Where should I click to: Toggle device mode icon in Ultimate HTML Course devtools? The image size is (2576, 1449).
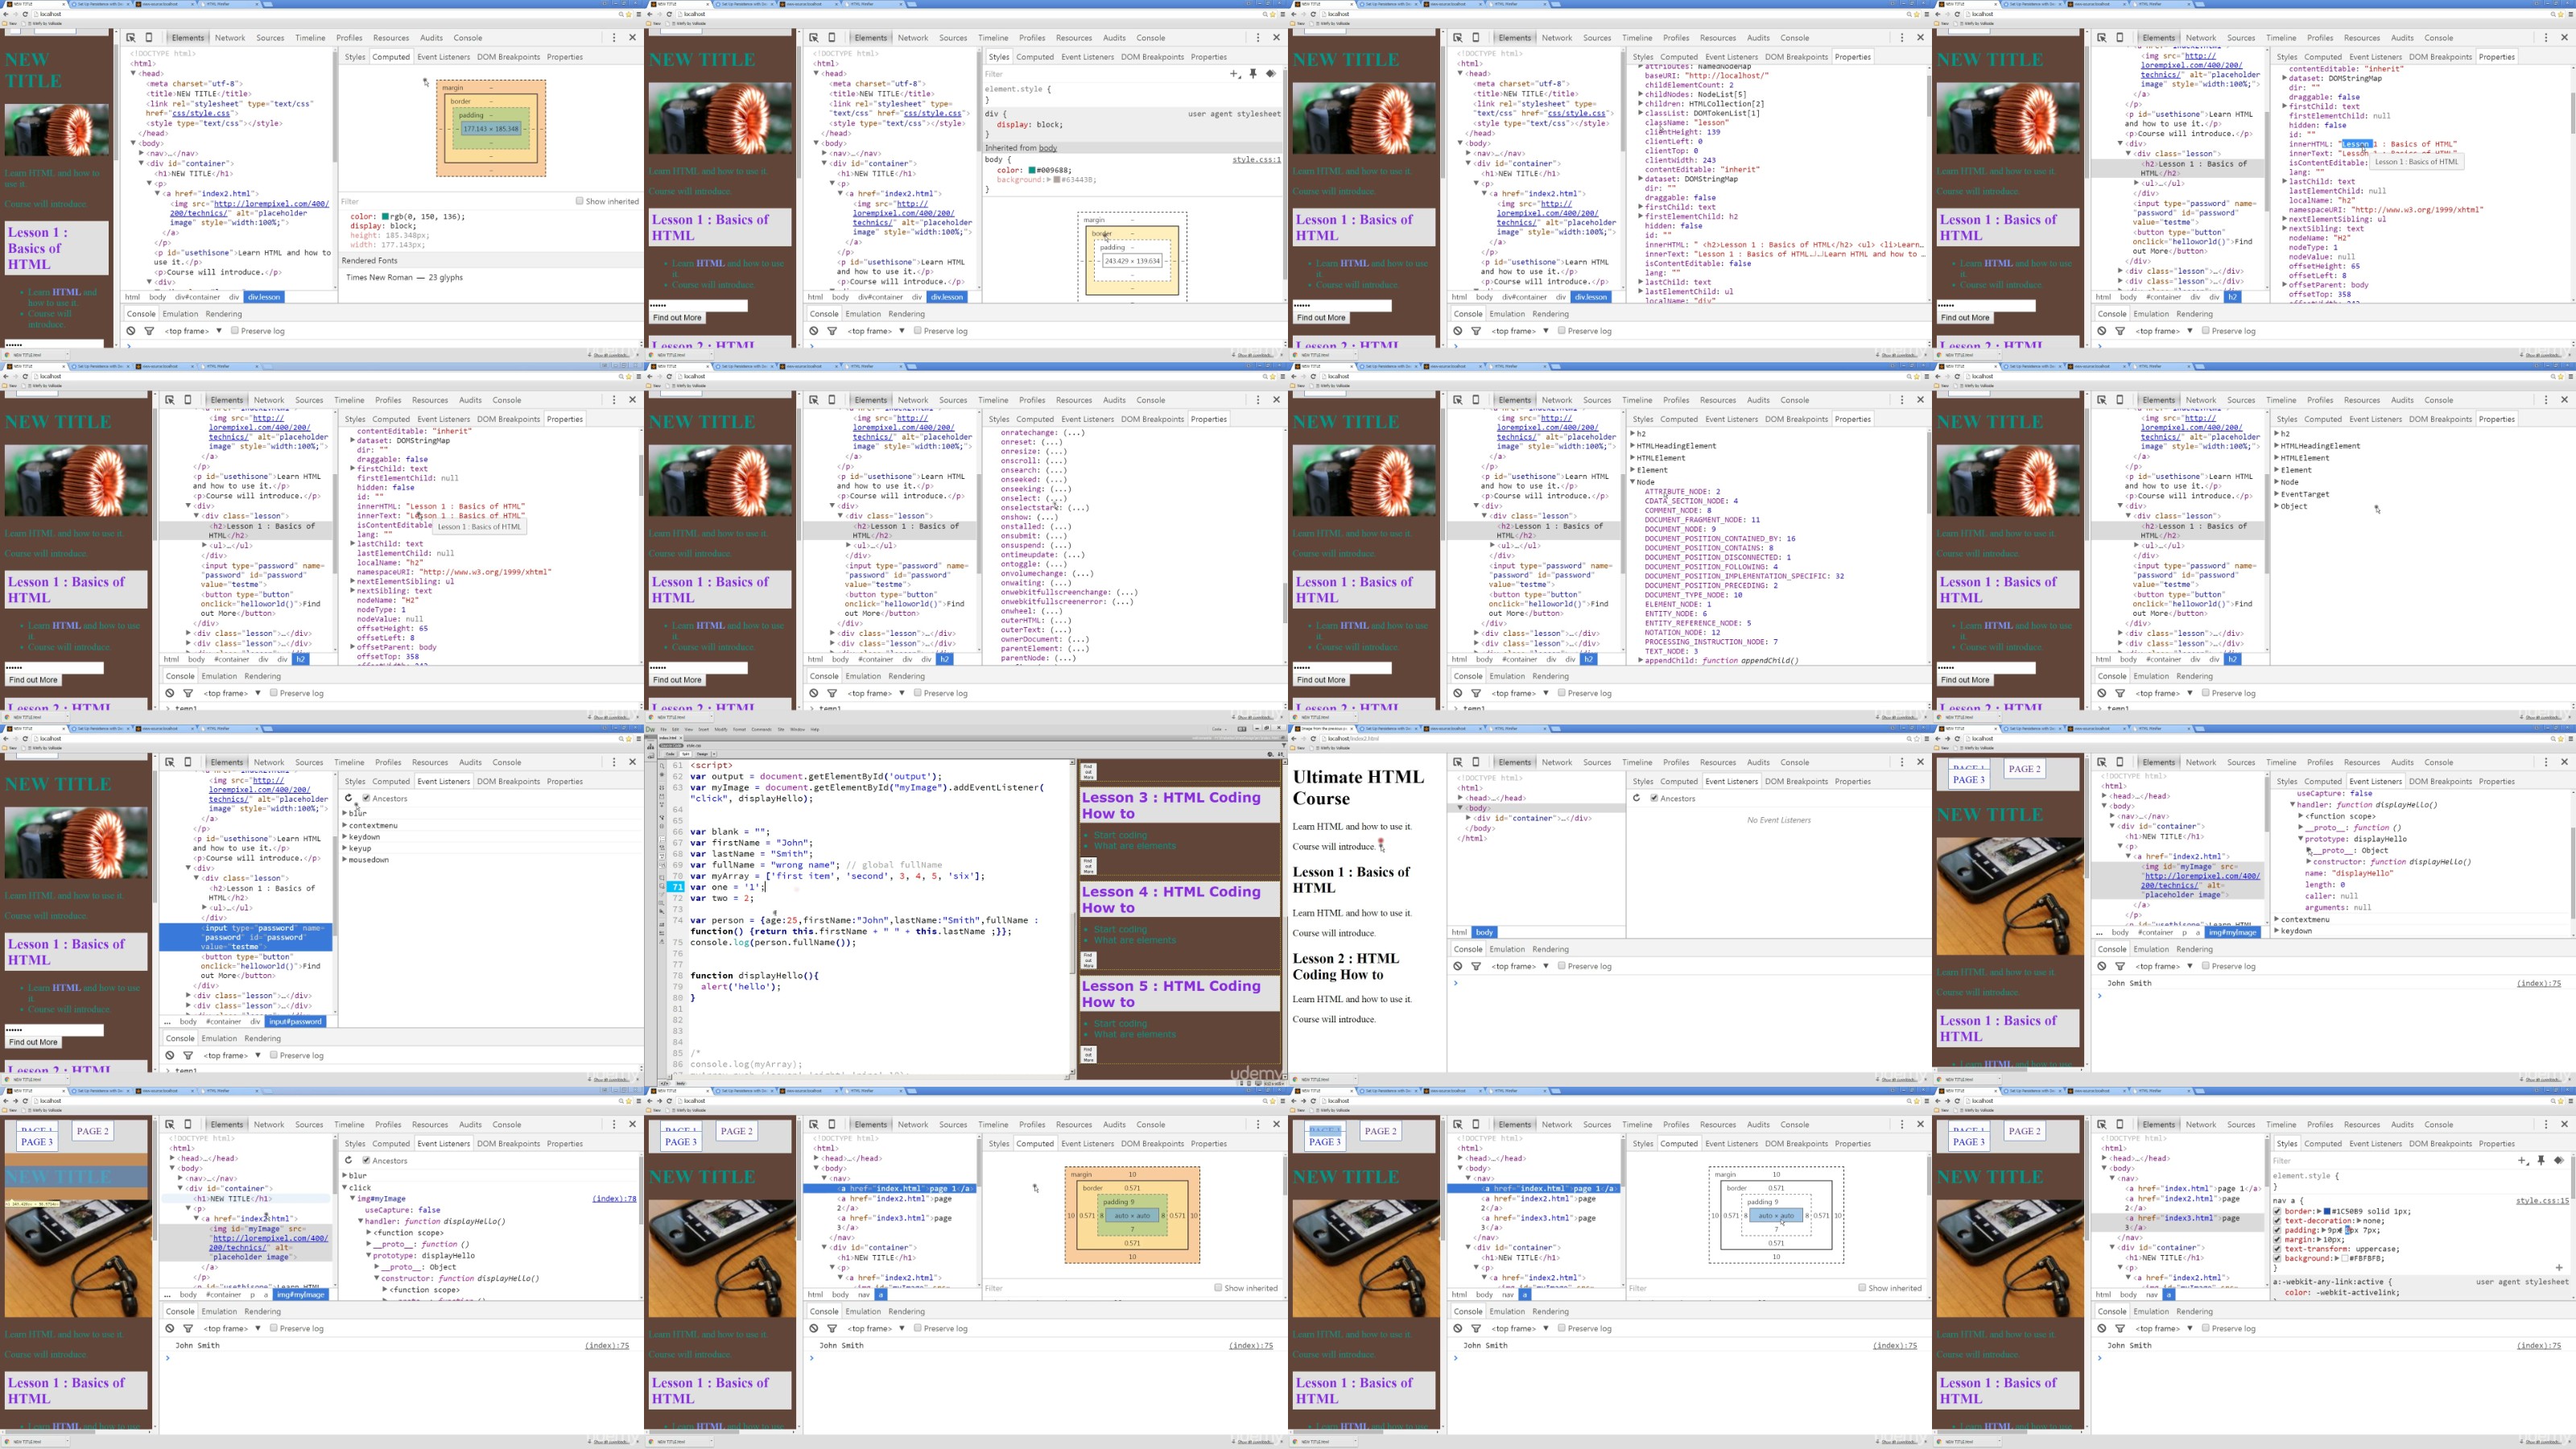tap(1476, 762)
